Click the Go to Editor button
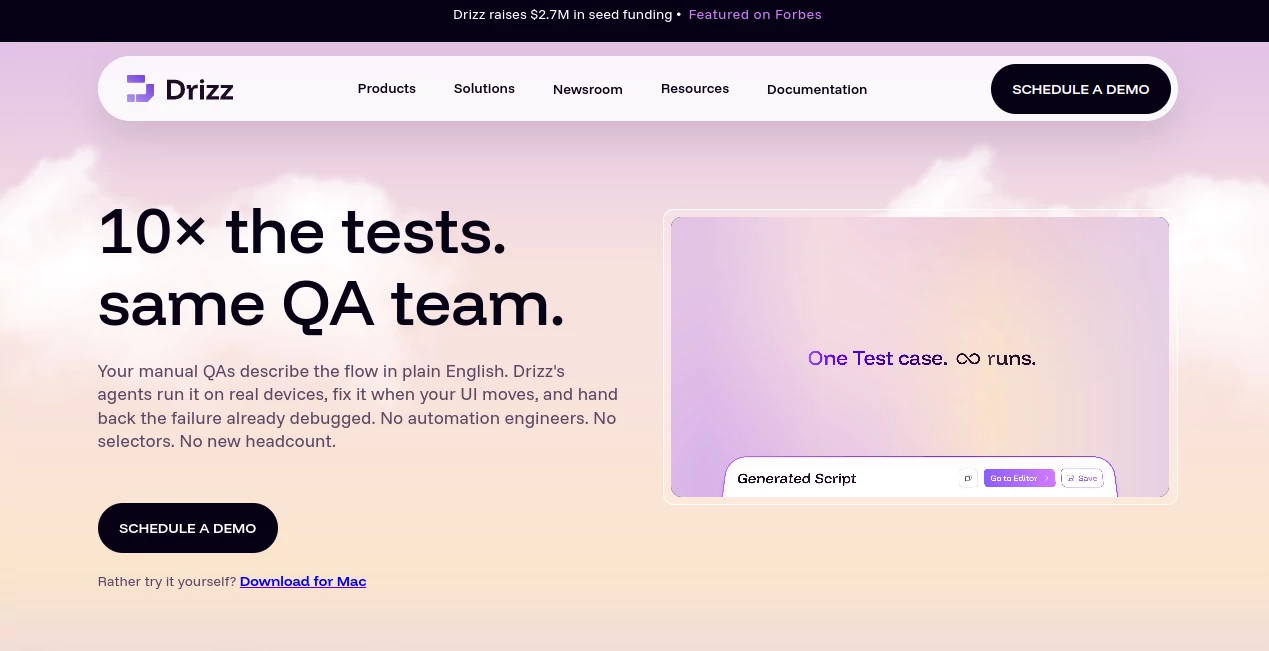The width and height of the screenshot is (1269, 651). point(1019,478)
